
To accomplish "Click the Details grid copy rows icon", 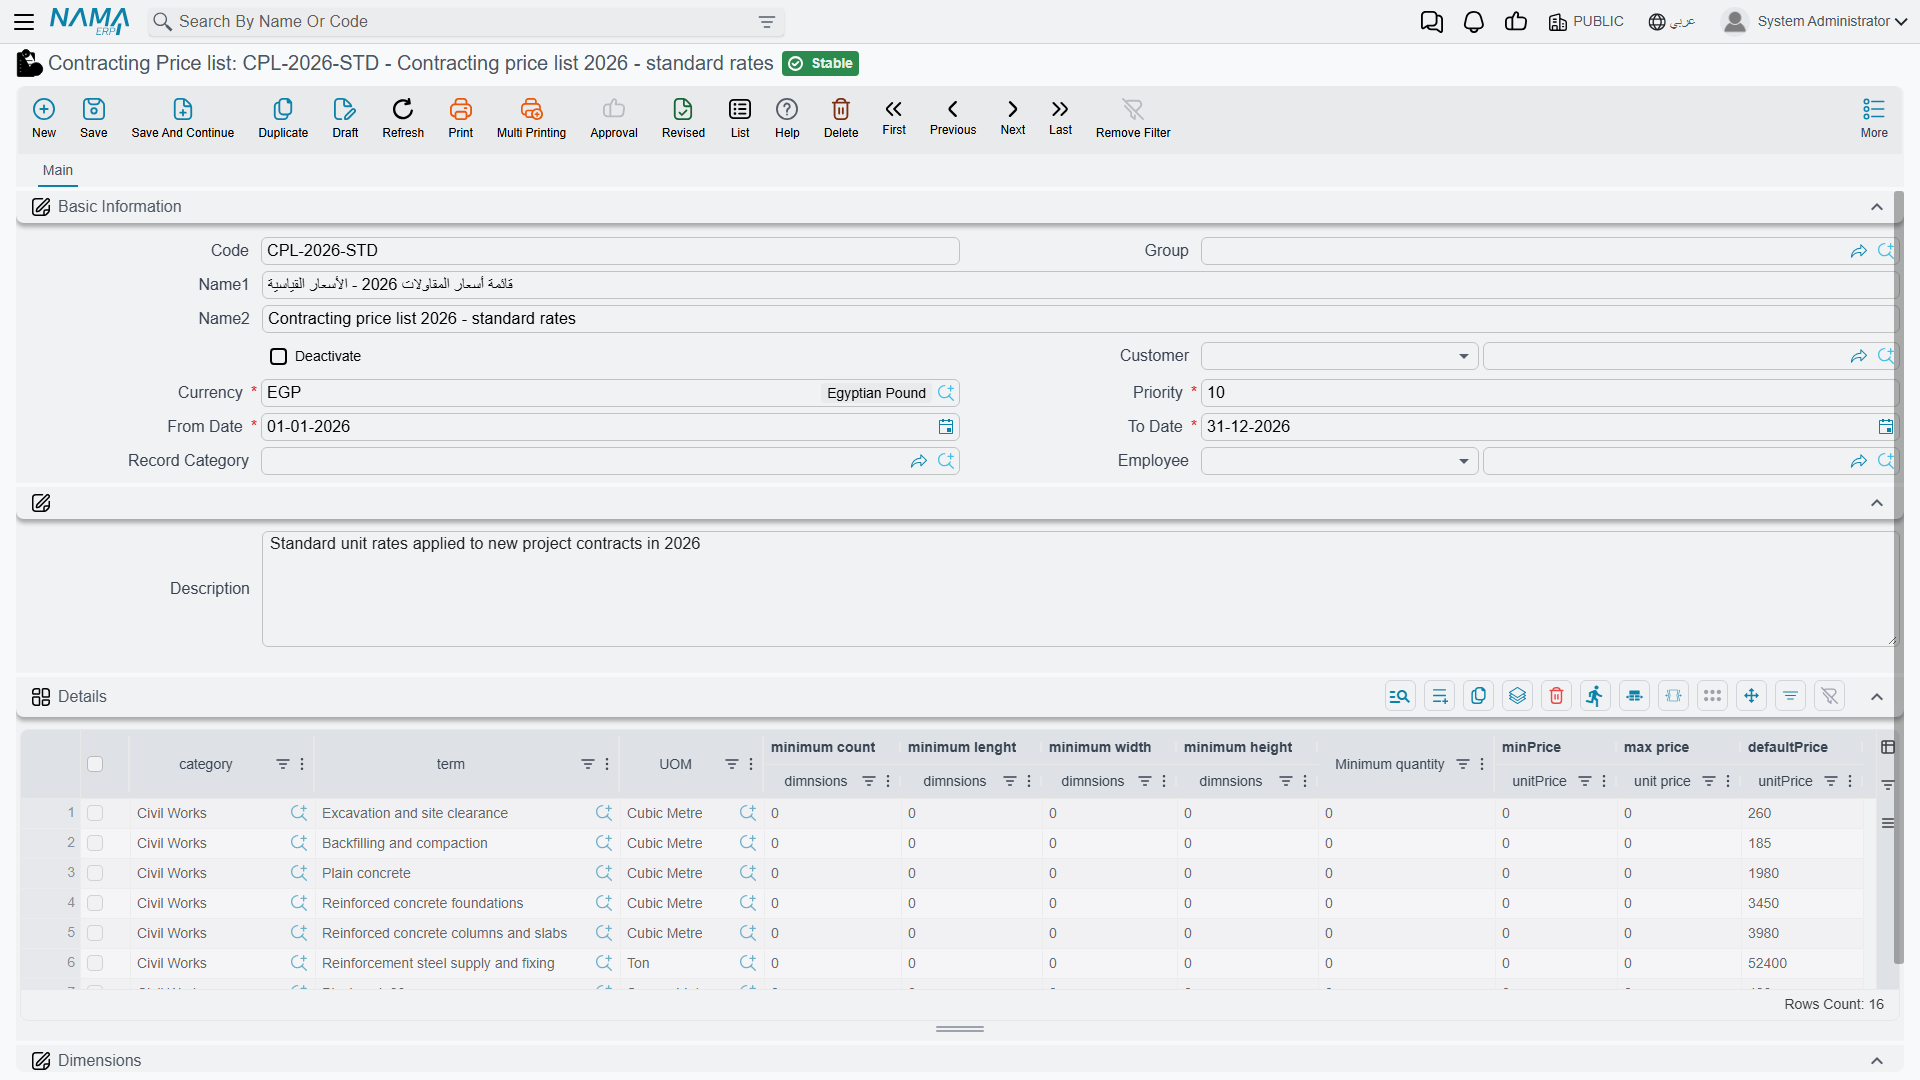I will pos(1479,696).
